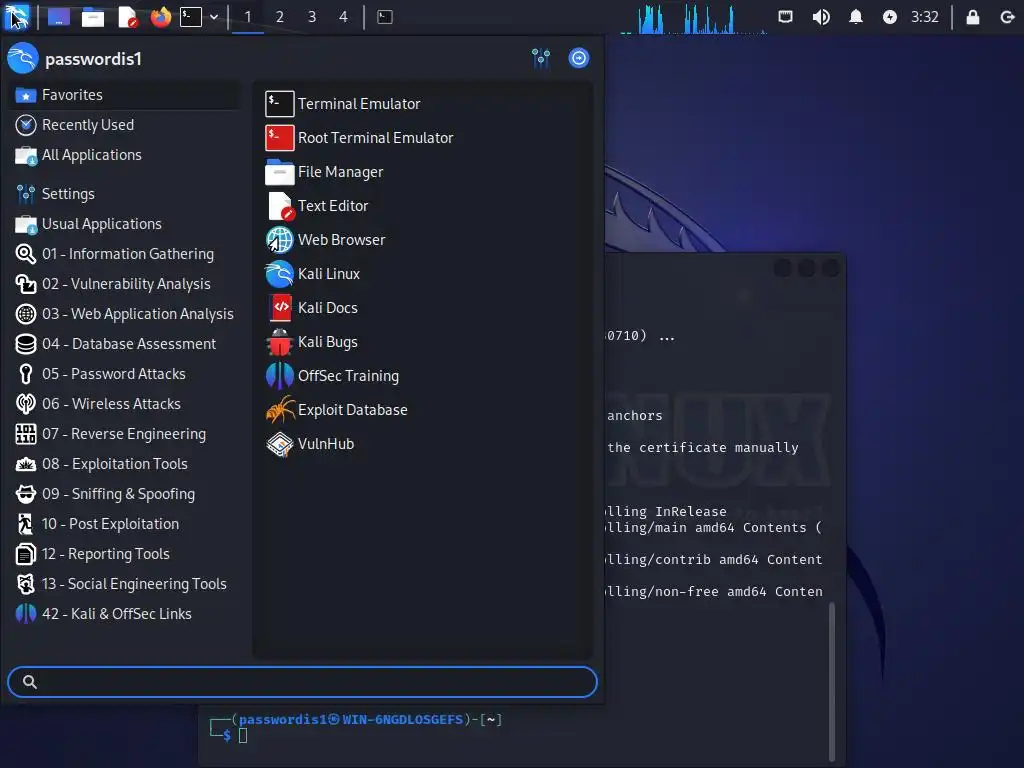
Task: Open VulnHub entry
Action: (x=423, y=443)
